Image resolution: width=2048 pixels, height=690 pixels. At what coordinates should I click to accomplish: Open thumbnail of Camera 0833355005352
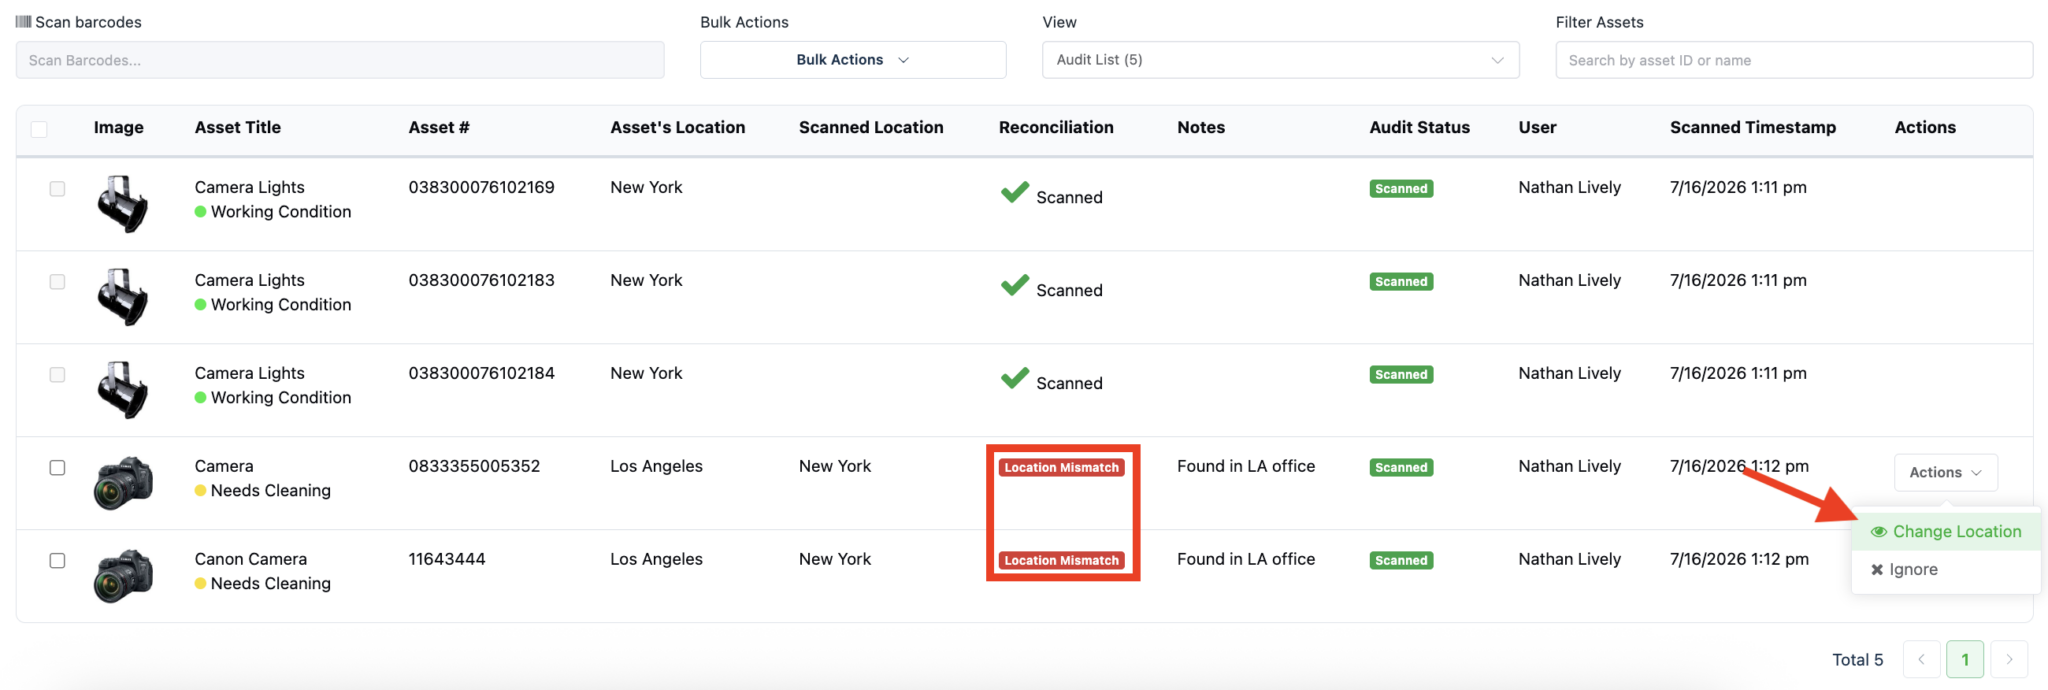click(123, 483)
